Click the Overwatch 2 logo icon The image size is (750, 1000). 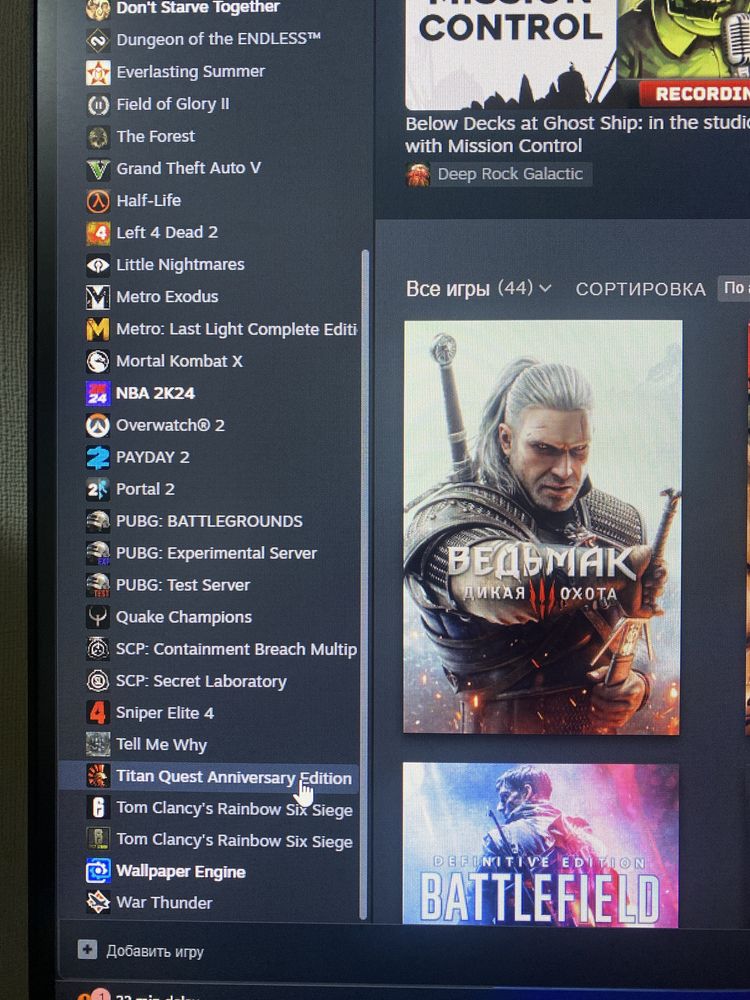(98, 425)
